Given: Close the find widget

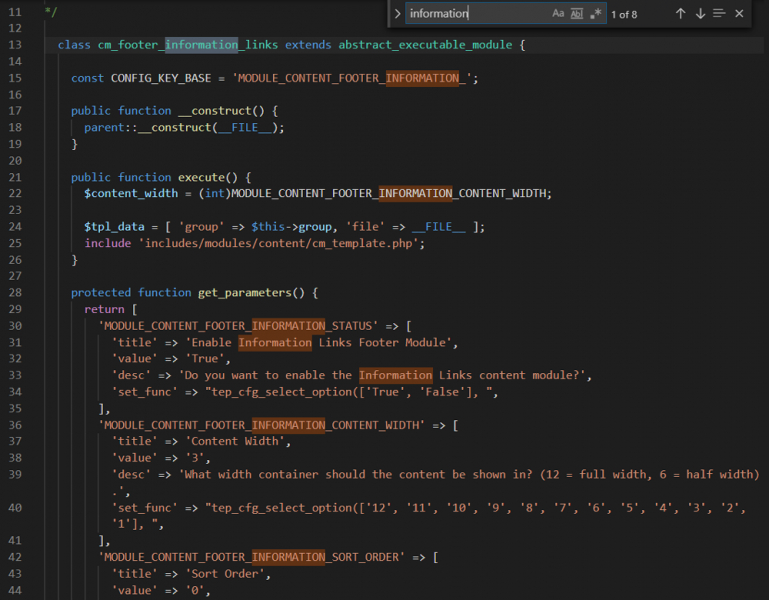Looking at the screenshot, I should coord(739,14).
